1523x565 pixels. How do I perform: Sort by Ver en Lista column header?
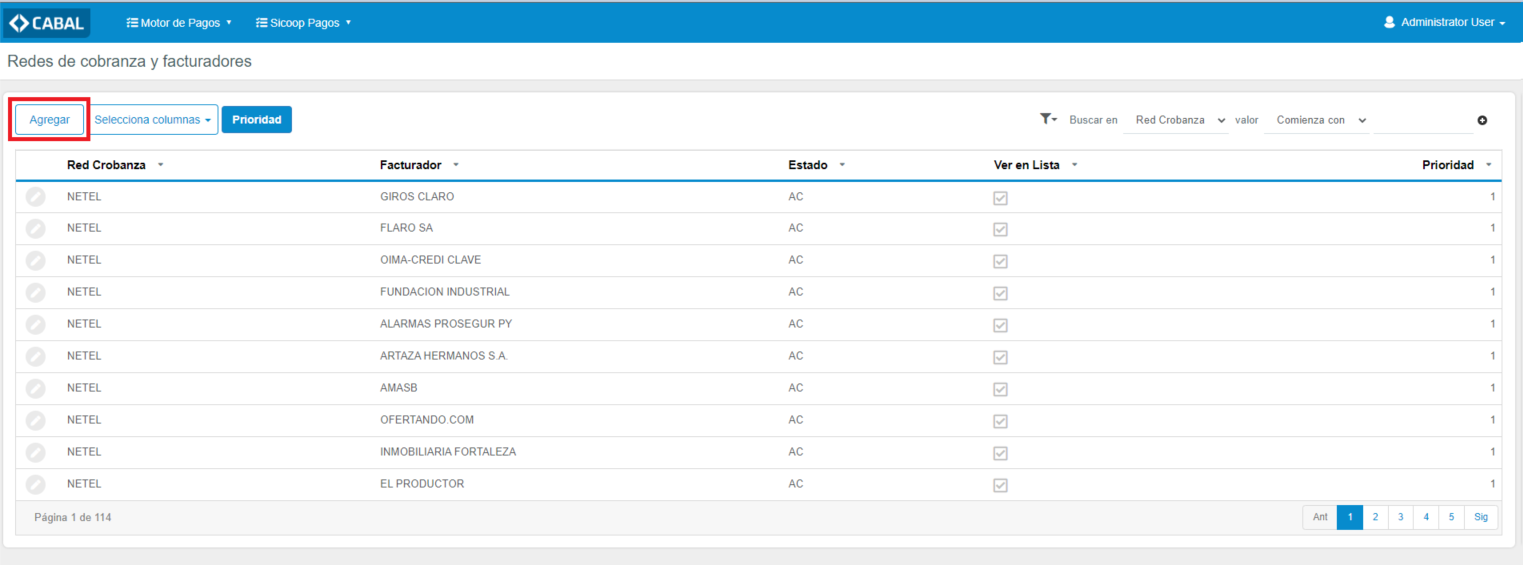tap(1029, 165)
